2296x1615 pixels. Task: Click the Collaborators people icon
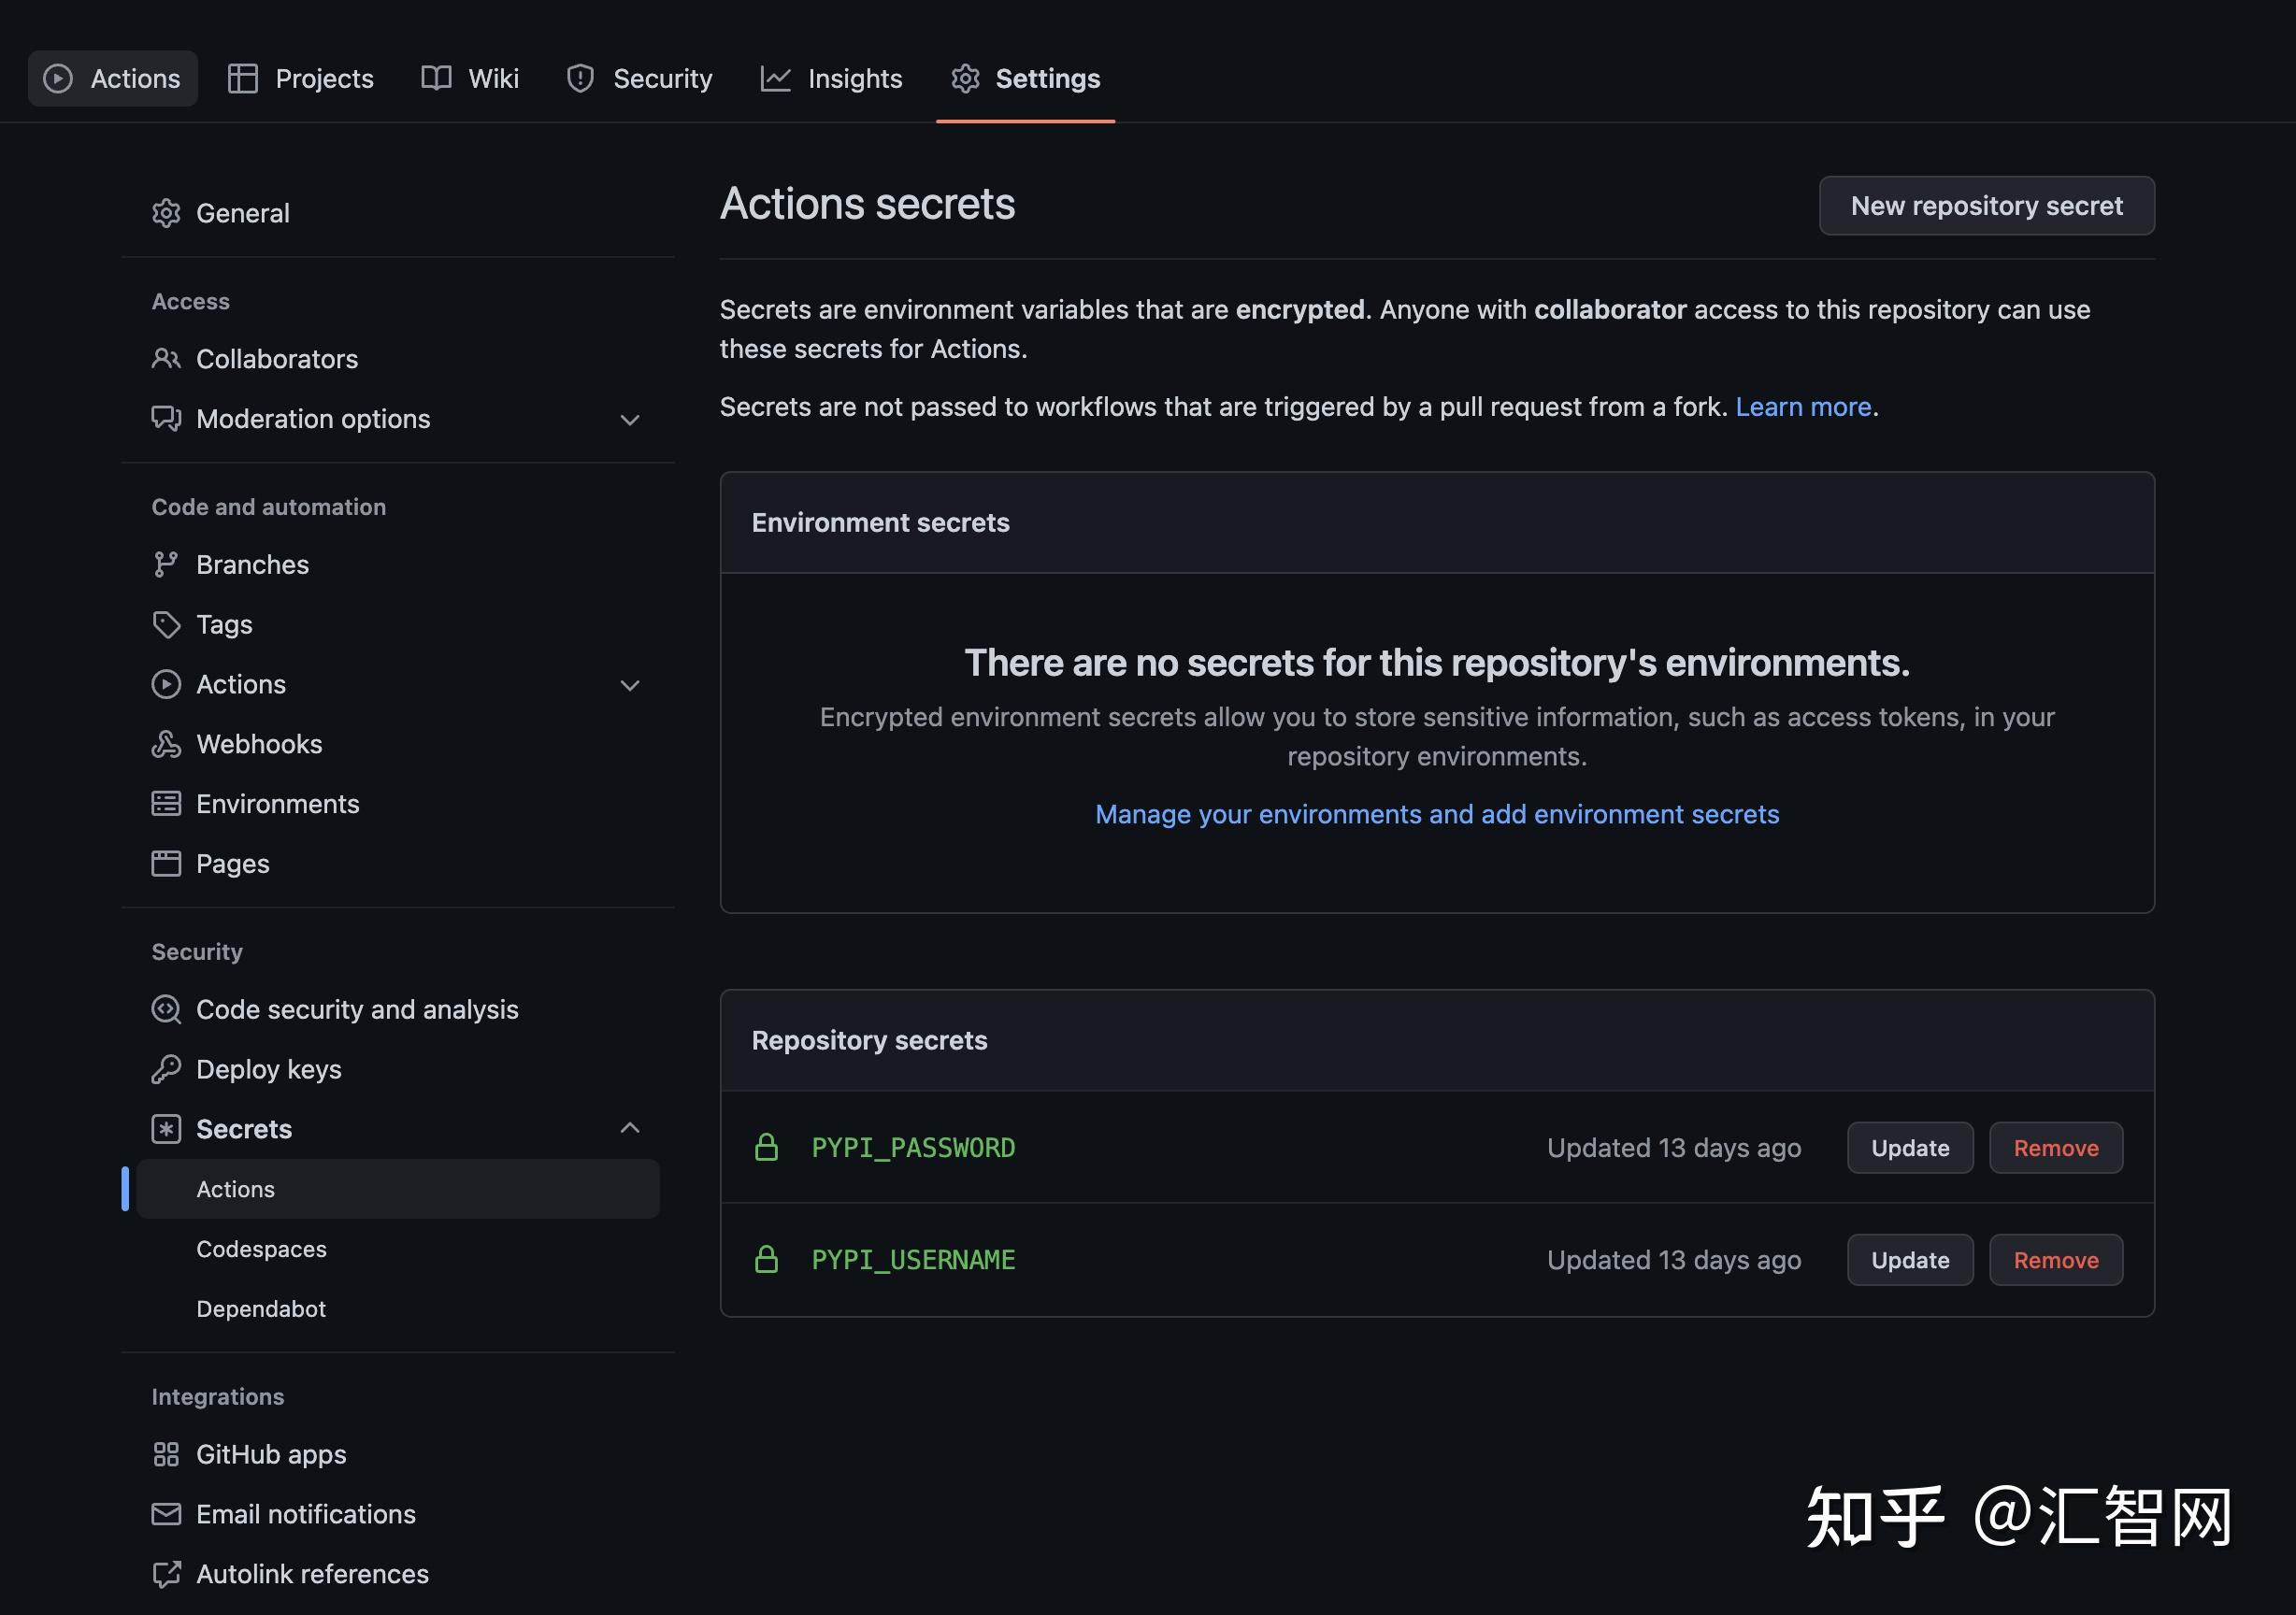(166, 359)
